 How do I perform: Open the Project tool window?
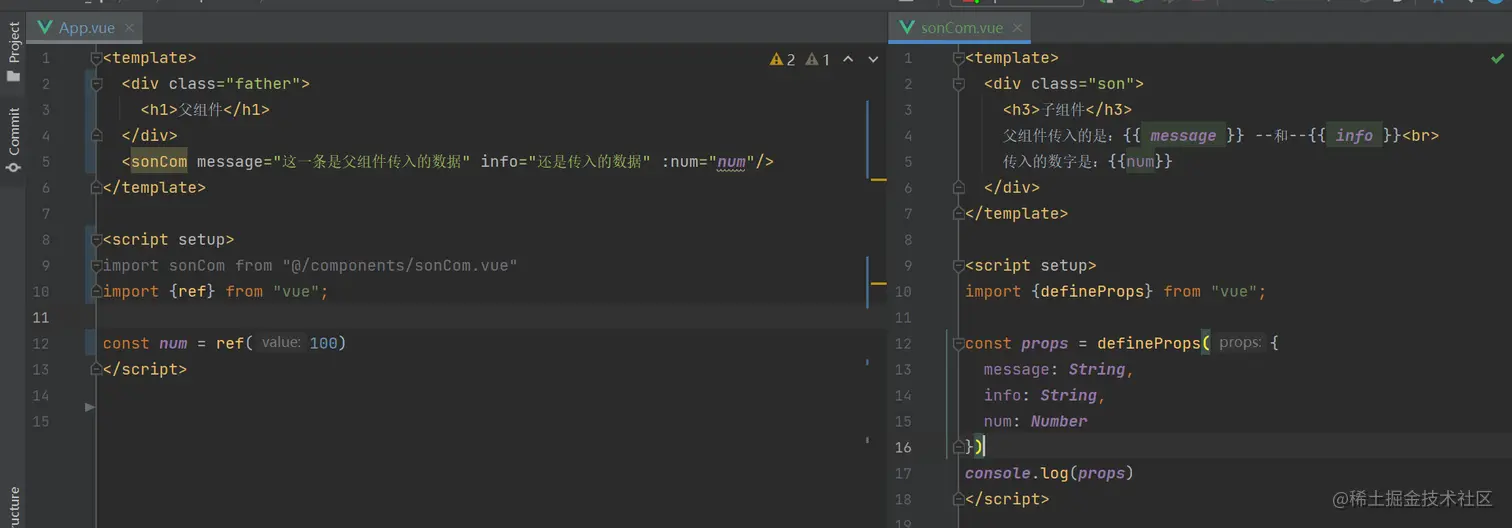pos(13,53)
